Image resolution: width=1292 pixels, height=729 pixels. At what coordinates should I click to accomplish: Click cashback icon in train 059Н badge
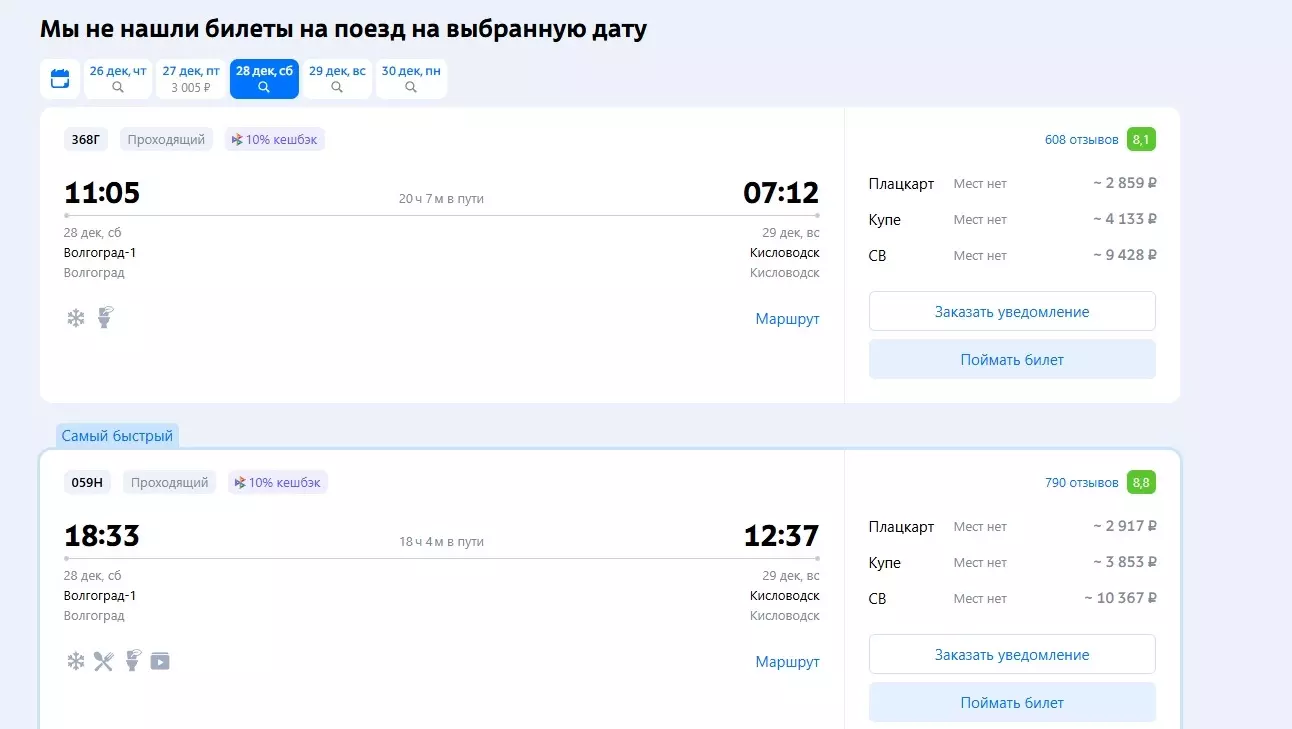[240, 483]
